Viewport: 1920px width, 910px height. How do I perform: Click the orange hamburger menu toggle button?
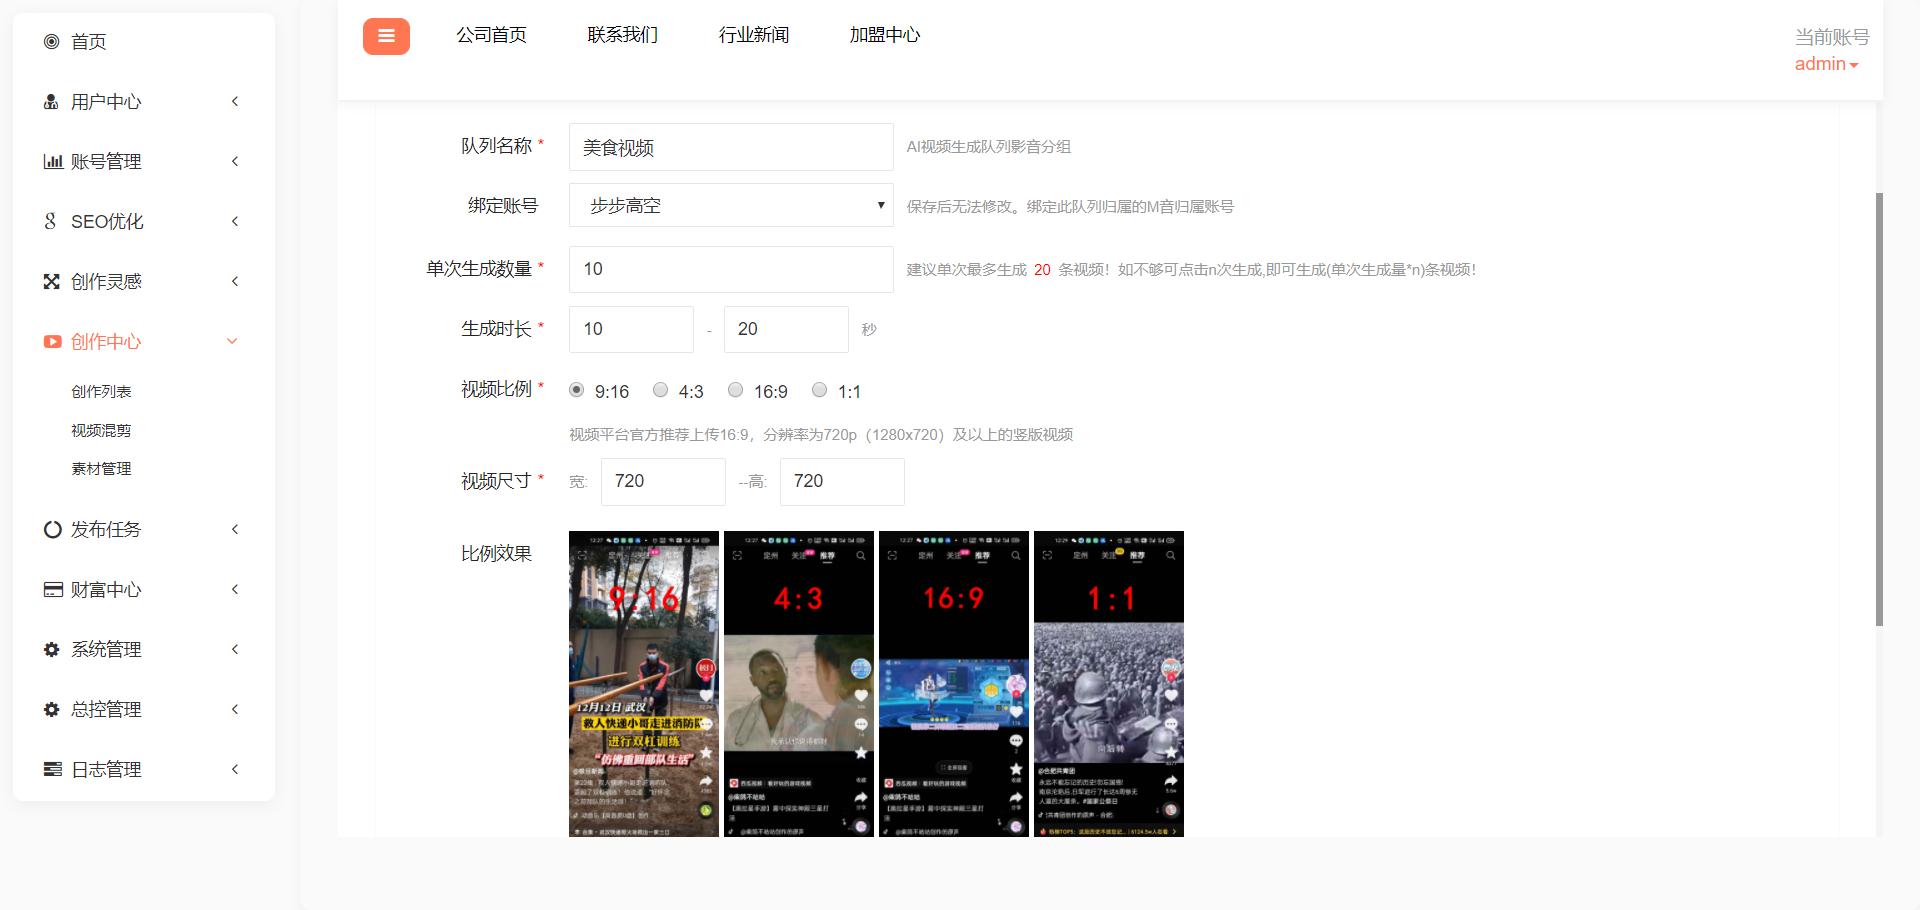pos(386,37)
